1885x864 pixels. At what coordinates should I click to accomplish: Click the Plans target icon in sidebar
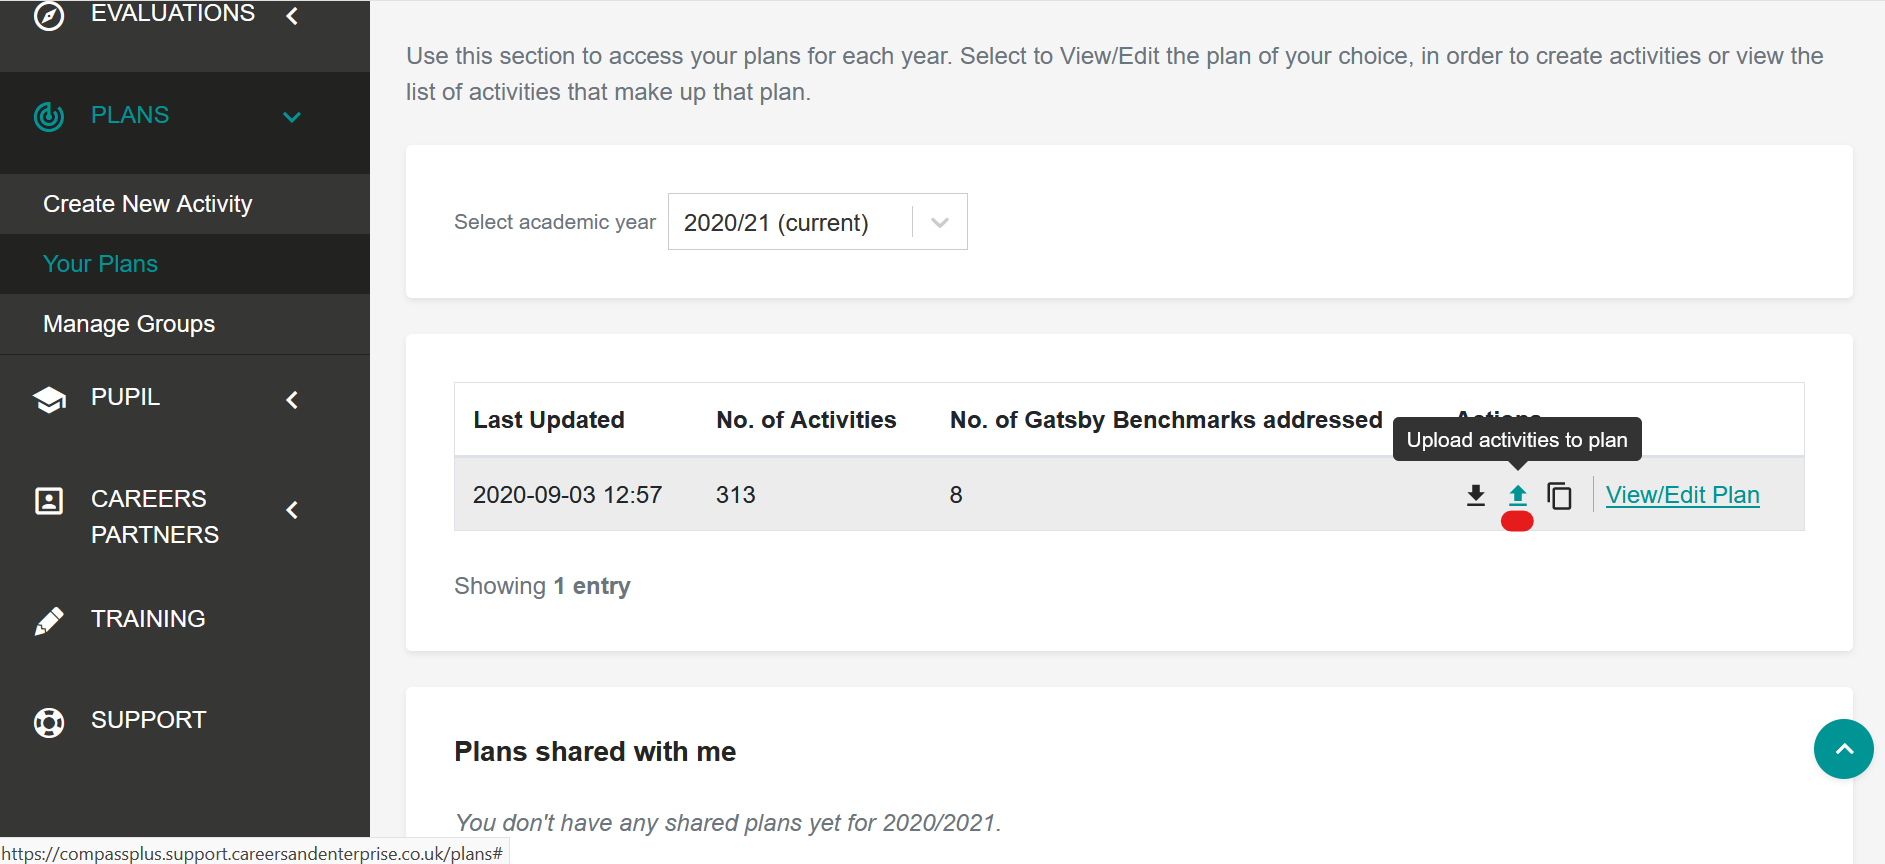pyautogui.click(x=49, y=116)
